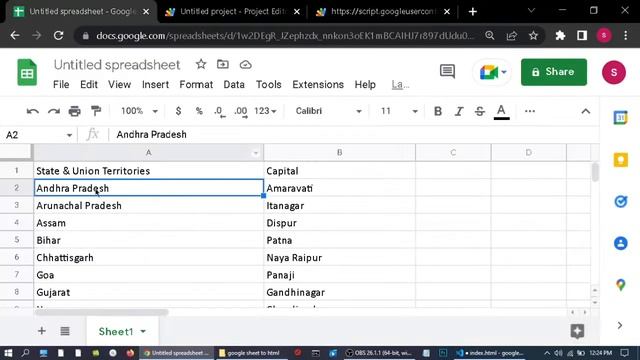Select column B header
The width and height of the screenshot is (640, 360).
tap(339, 153)
